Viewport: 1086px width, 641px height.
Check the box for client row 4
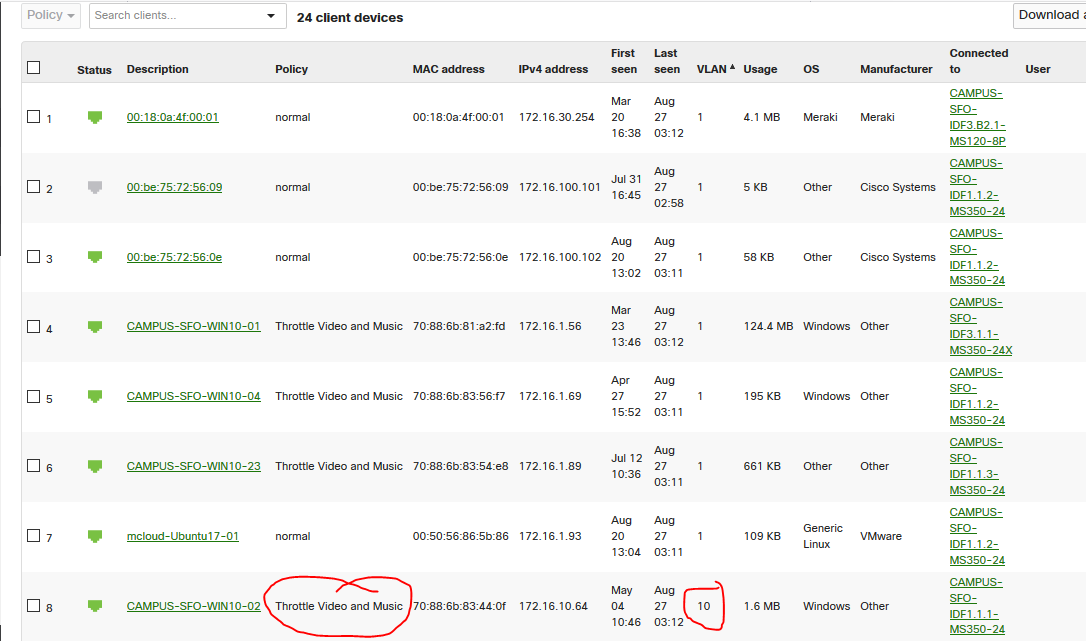point(34,327)
